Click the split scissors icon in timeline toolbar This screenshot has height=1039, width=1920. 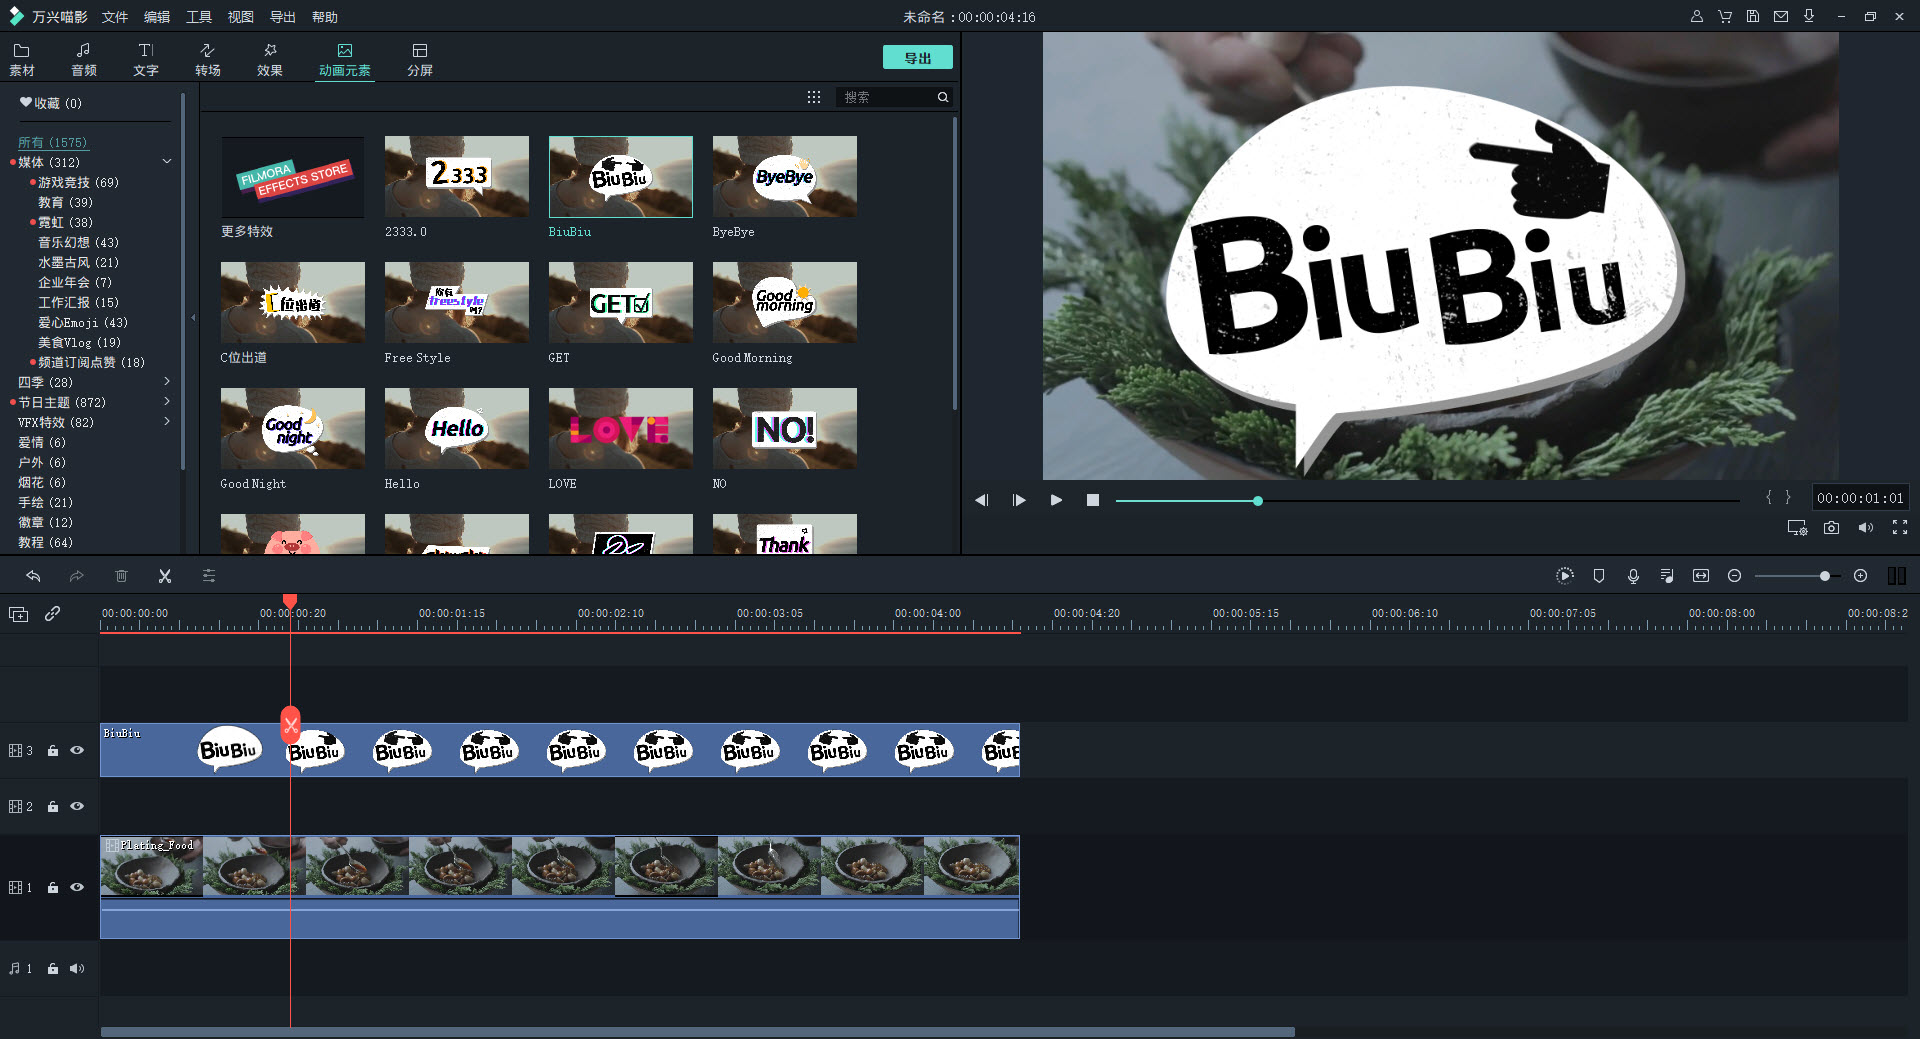[x=165, y=576]
